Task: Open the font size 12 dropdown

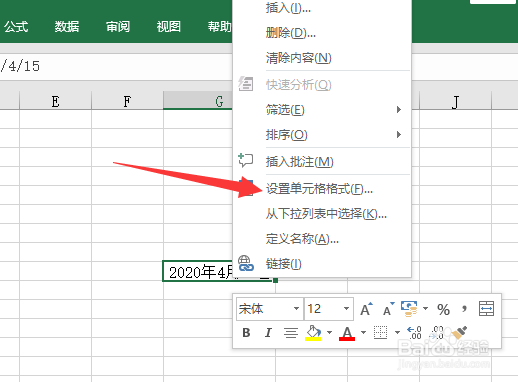Action: pos(346,309)
